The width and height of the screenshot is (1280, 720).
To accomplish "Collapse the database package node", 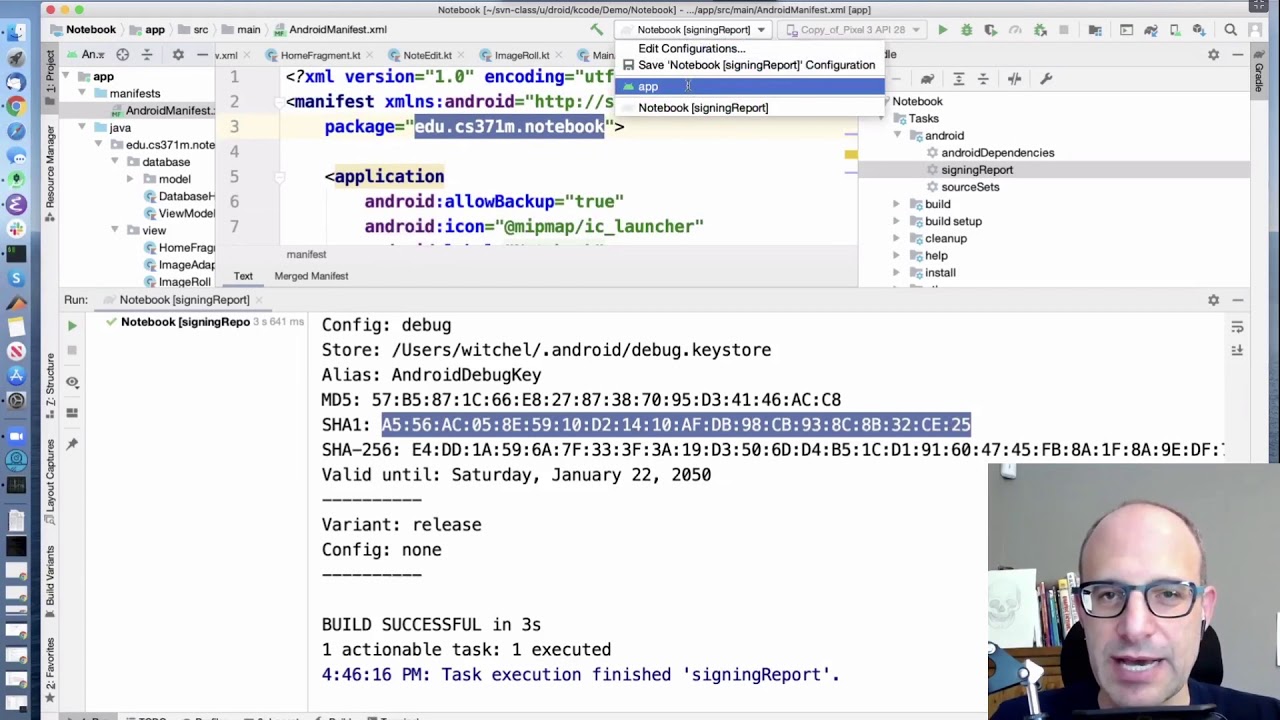I will coord(114,162).
